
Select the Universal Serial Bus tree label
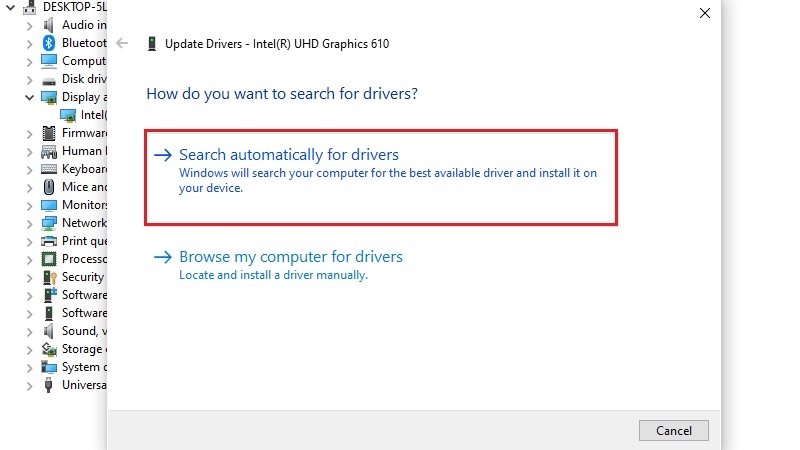click(x=84, y=384)
